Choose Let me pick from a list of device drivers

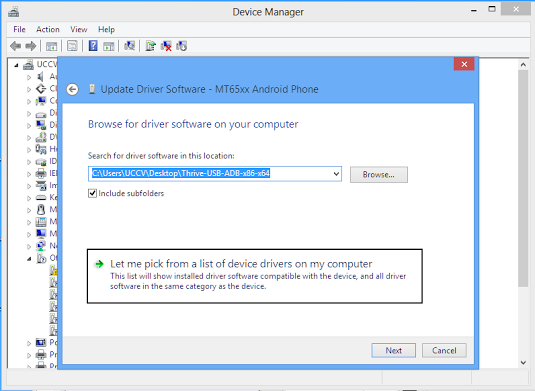coord(255,276)
